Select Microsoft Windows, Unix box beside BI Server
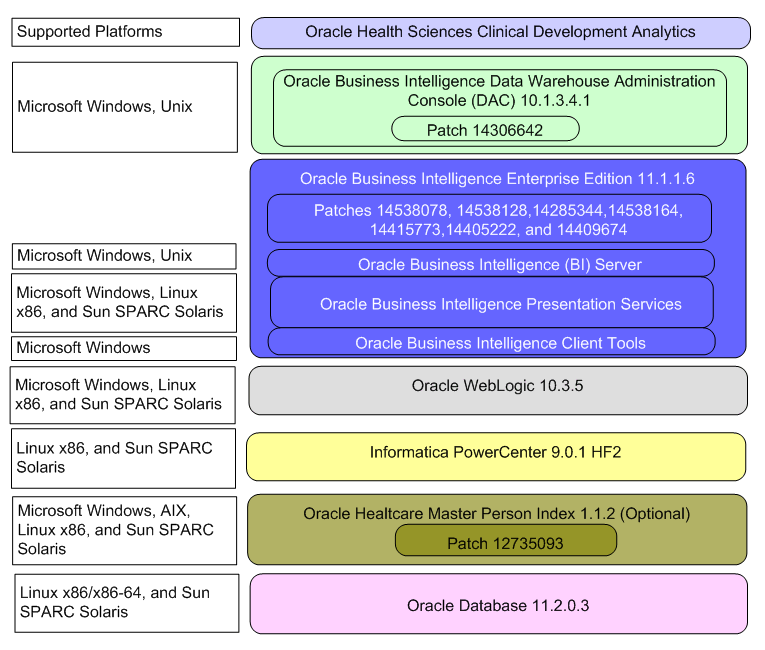Viewport: 765px width, 650px height. coord(124,256)
